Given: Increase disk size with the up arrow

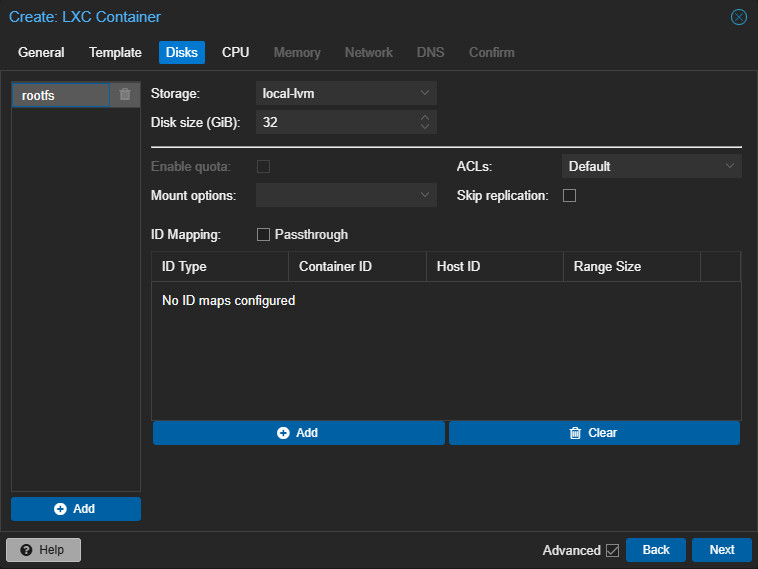Looking at the screenshot, I should coord(424,117).
